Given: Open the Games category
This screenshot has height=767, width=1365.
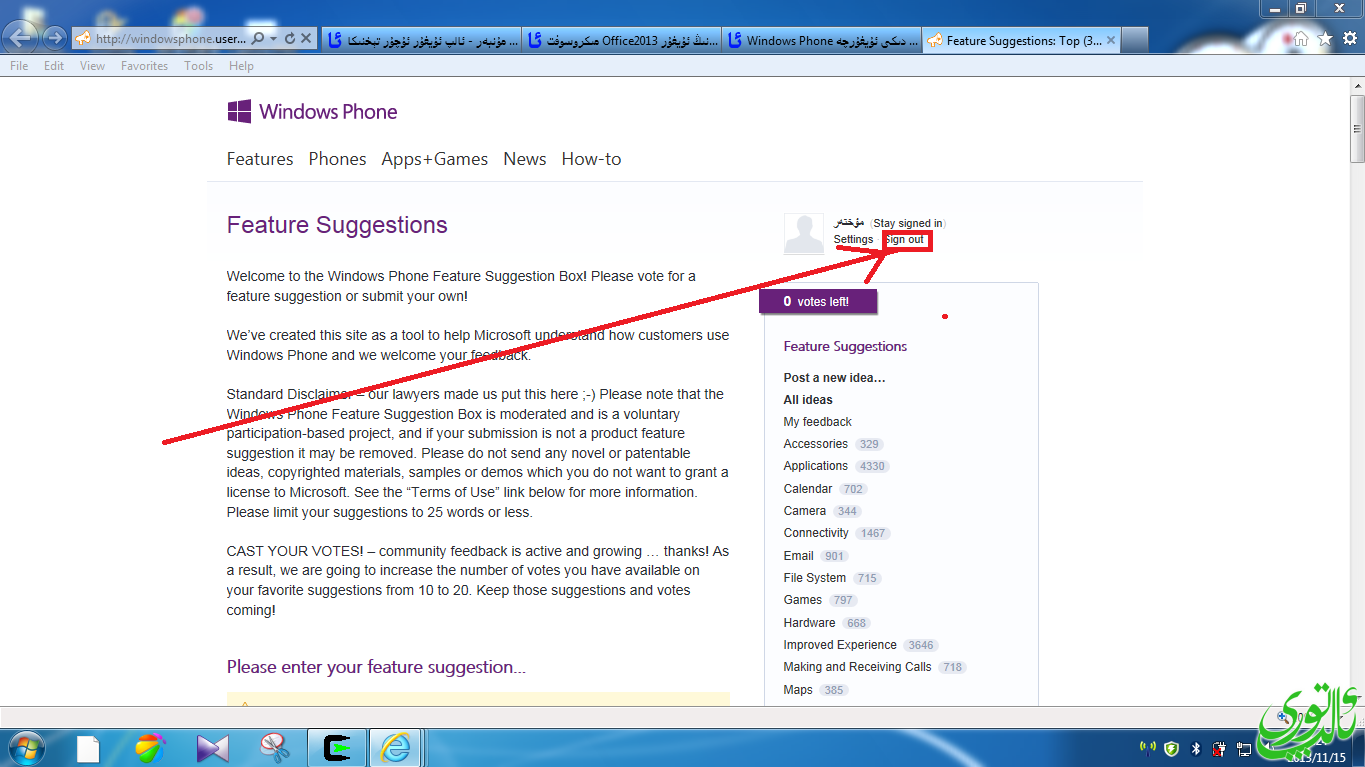Looking at the screenshot, I should click(803, 600).
